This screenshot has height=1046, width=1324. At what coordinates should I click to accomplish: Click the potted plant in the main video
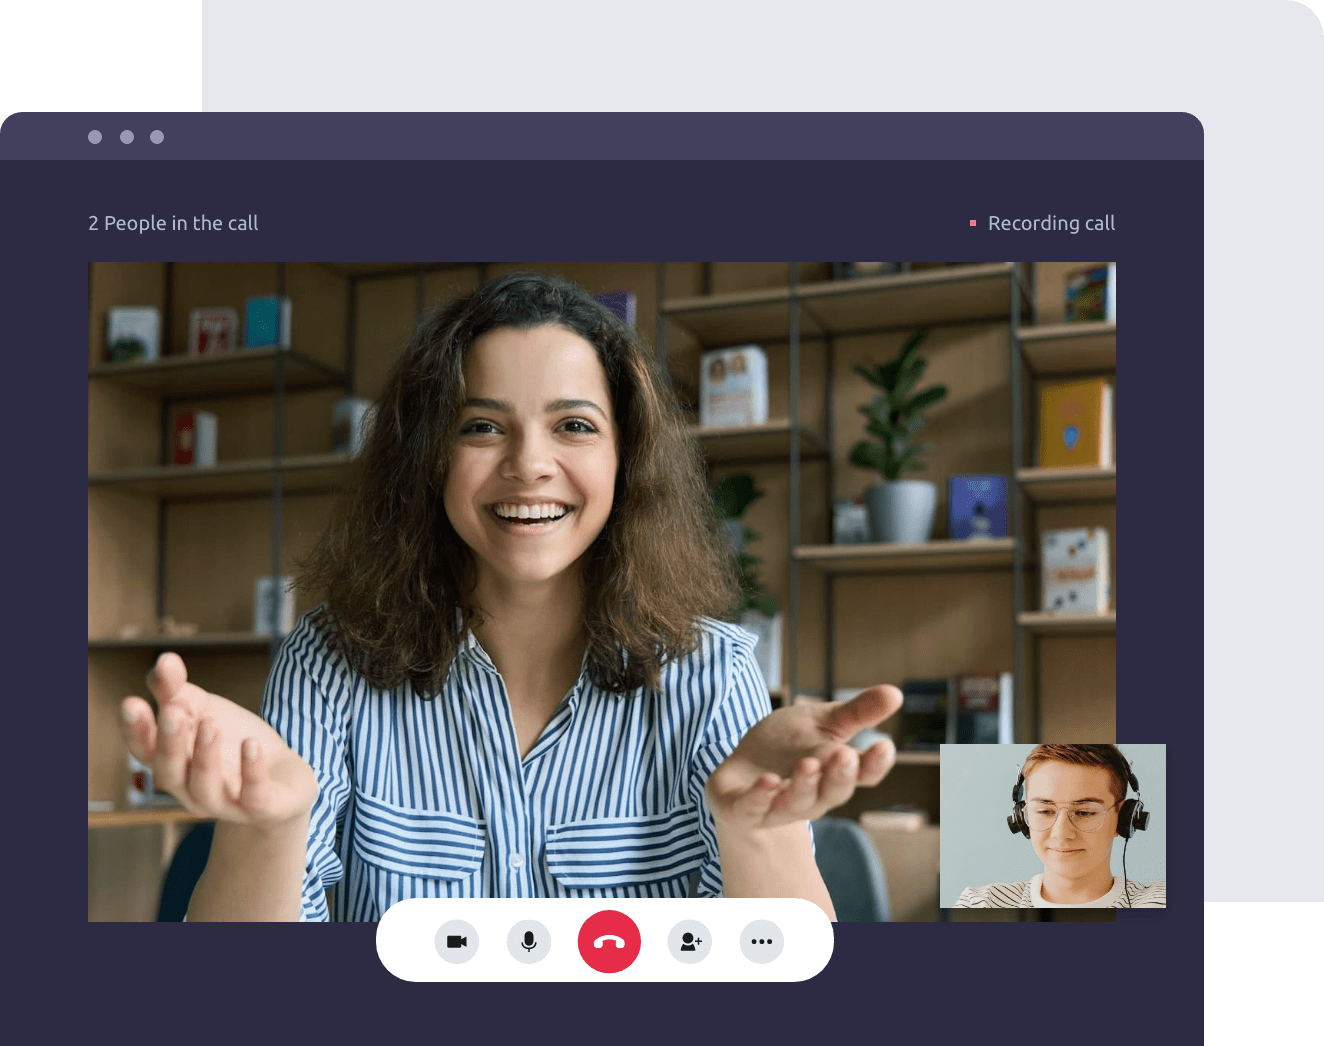coord(897,440)
